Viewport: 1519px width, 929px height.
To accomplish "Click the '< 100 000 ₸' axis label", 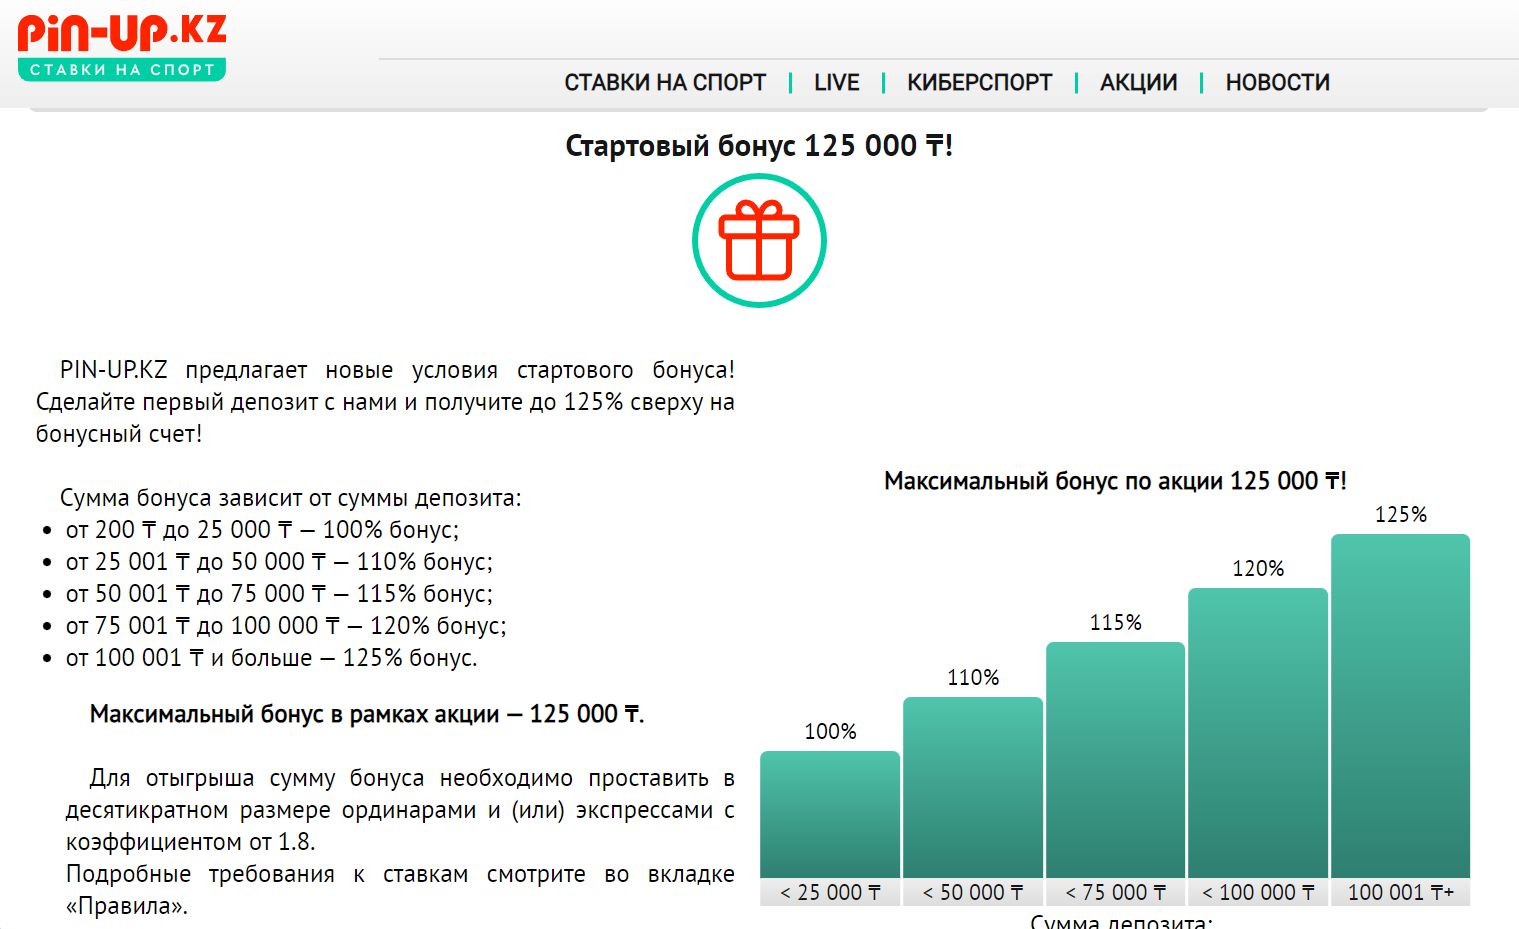I will point(1258,892).
